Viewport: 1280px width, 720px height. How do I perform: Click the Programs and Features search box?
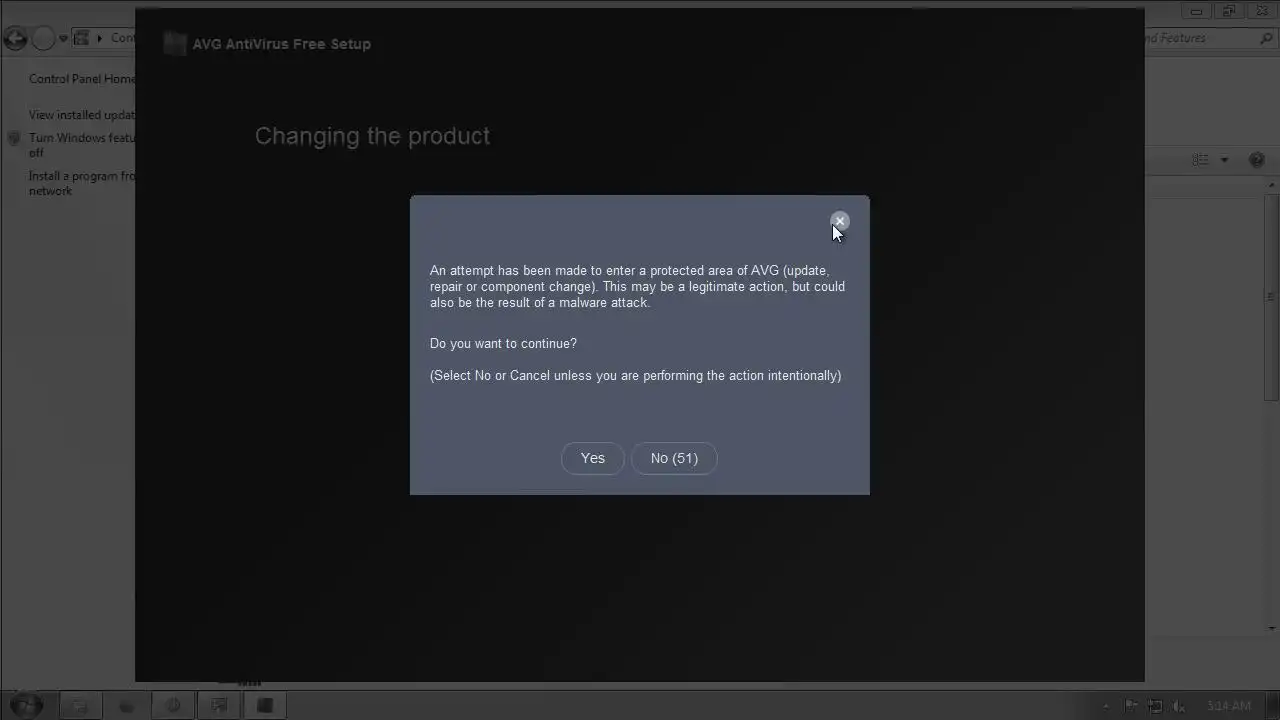coord(1203,39)
